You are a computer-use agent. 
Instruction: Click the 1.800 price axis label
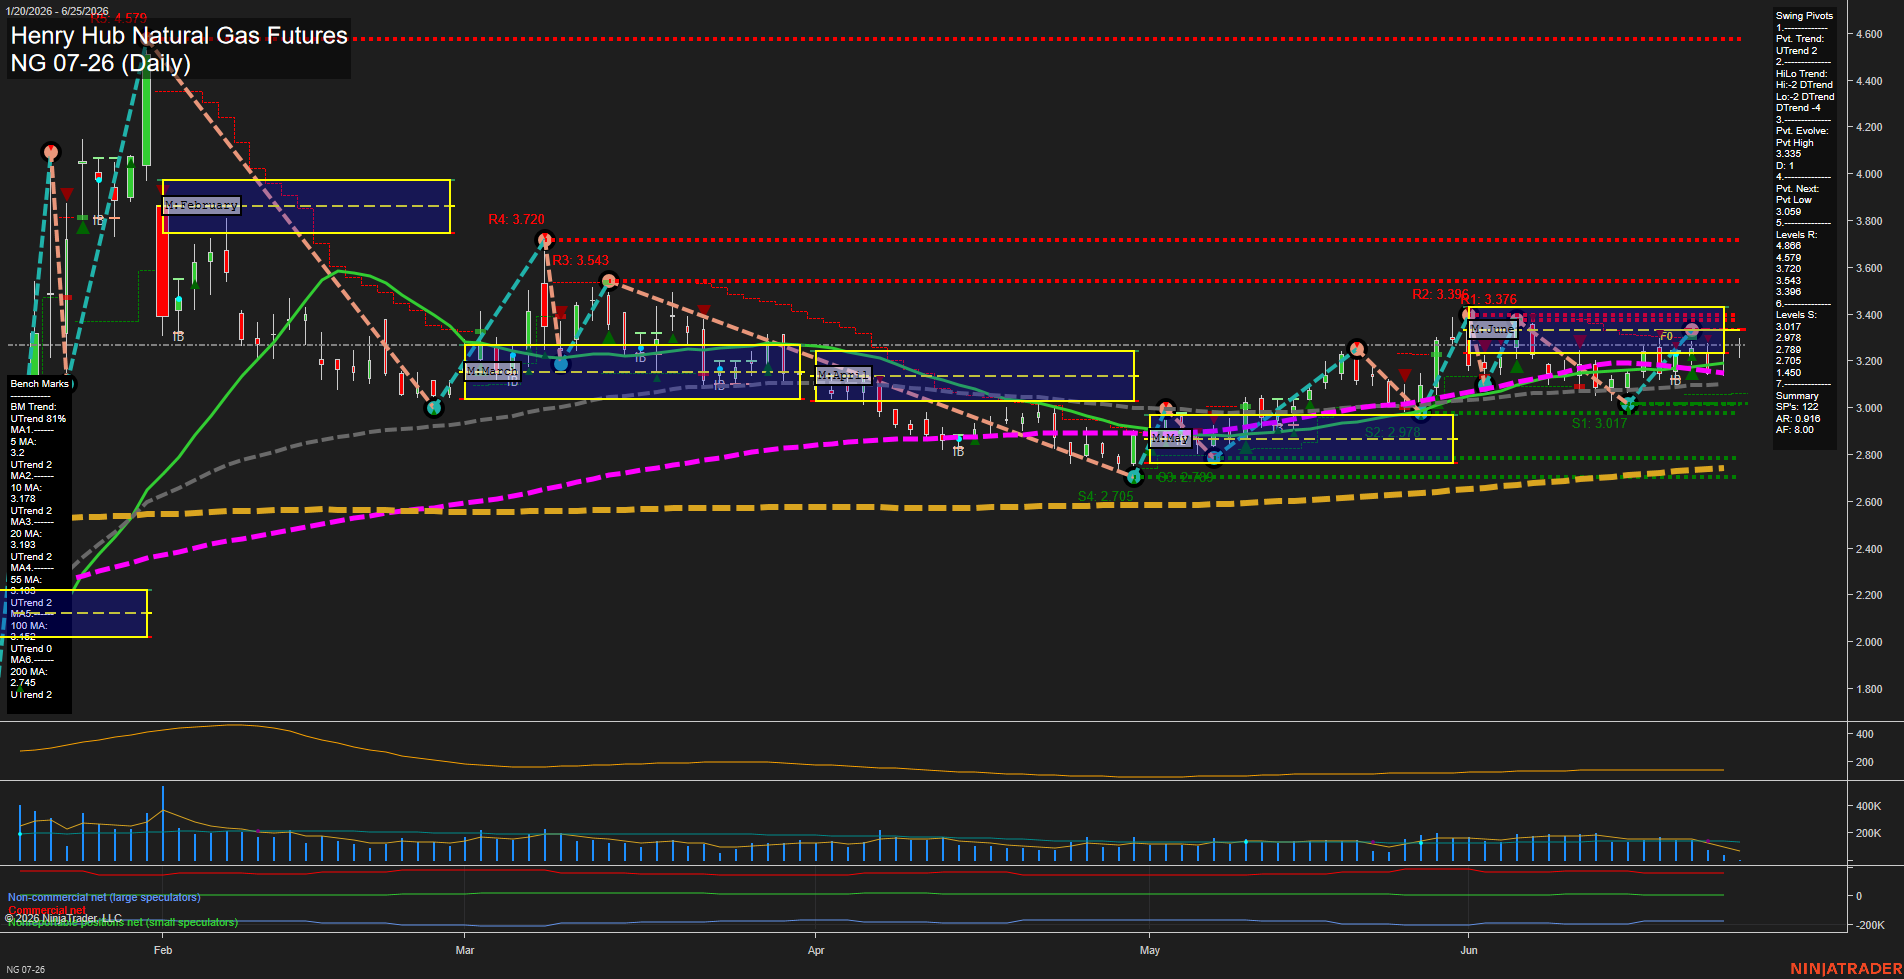[x=1869, y=689]
